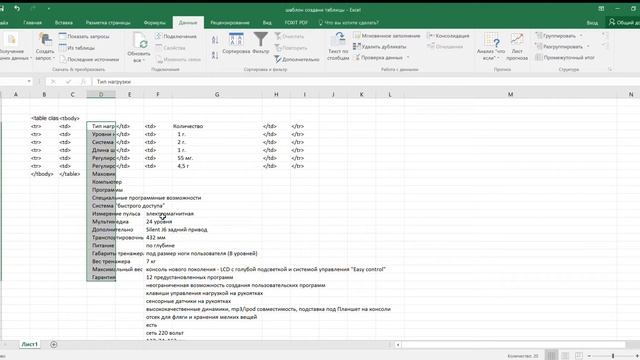Viewport: 640px width, 360px height.
Task: Expand the Quick Access Toolbar customize arrow
Action: coord(49,9)
